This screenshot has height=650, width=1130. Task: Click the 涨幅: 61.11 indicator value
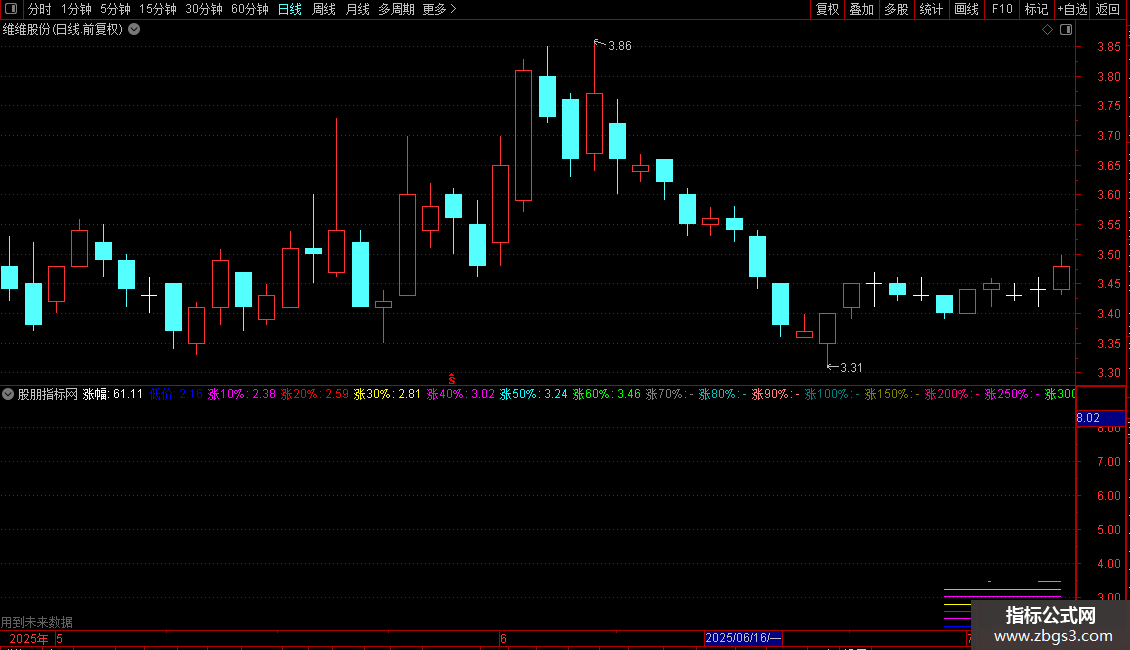pos(112,394)
